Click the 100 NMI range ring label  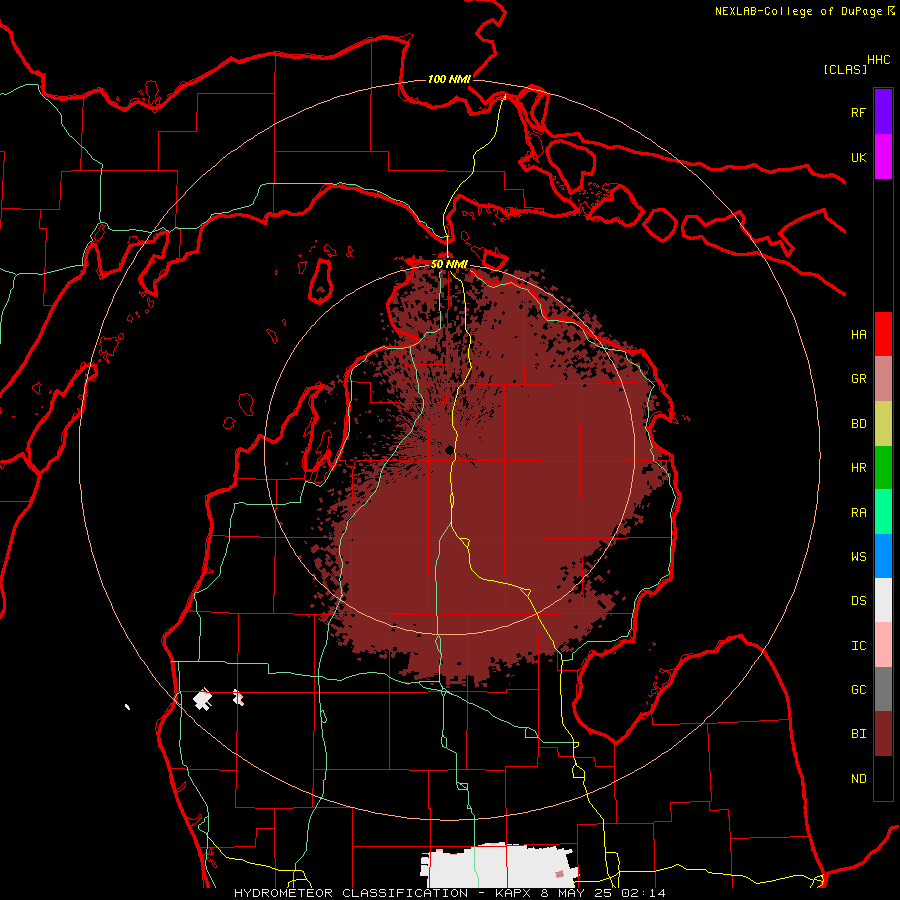449,79
